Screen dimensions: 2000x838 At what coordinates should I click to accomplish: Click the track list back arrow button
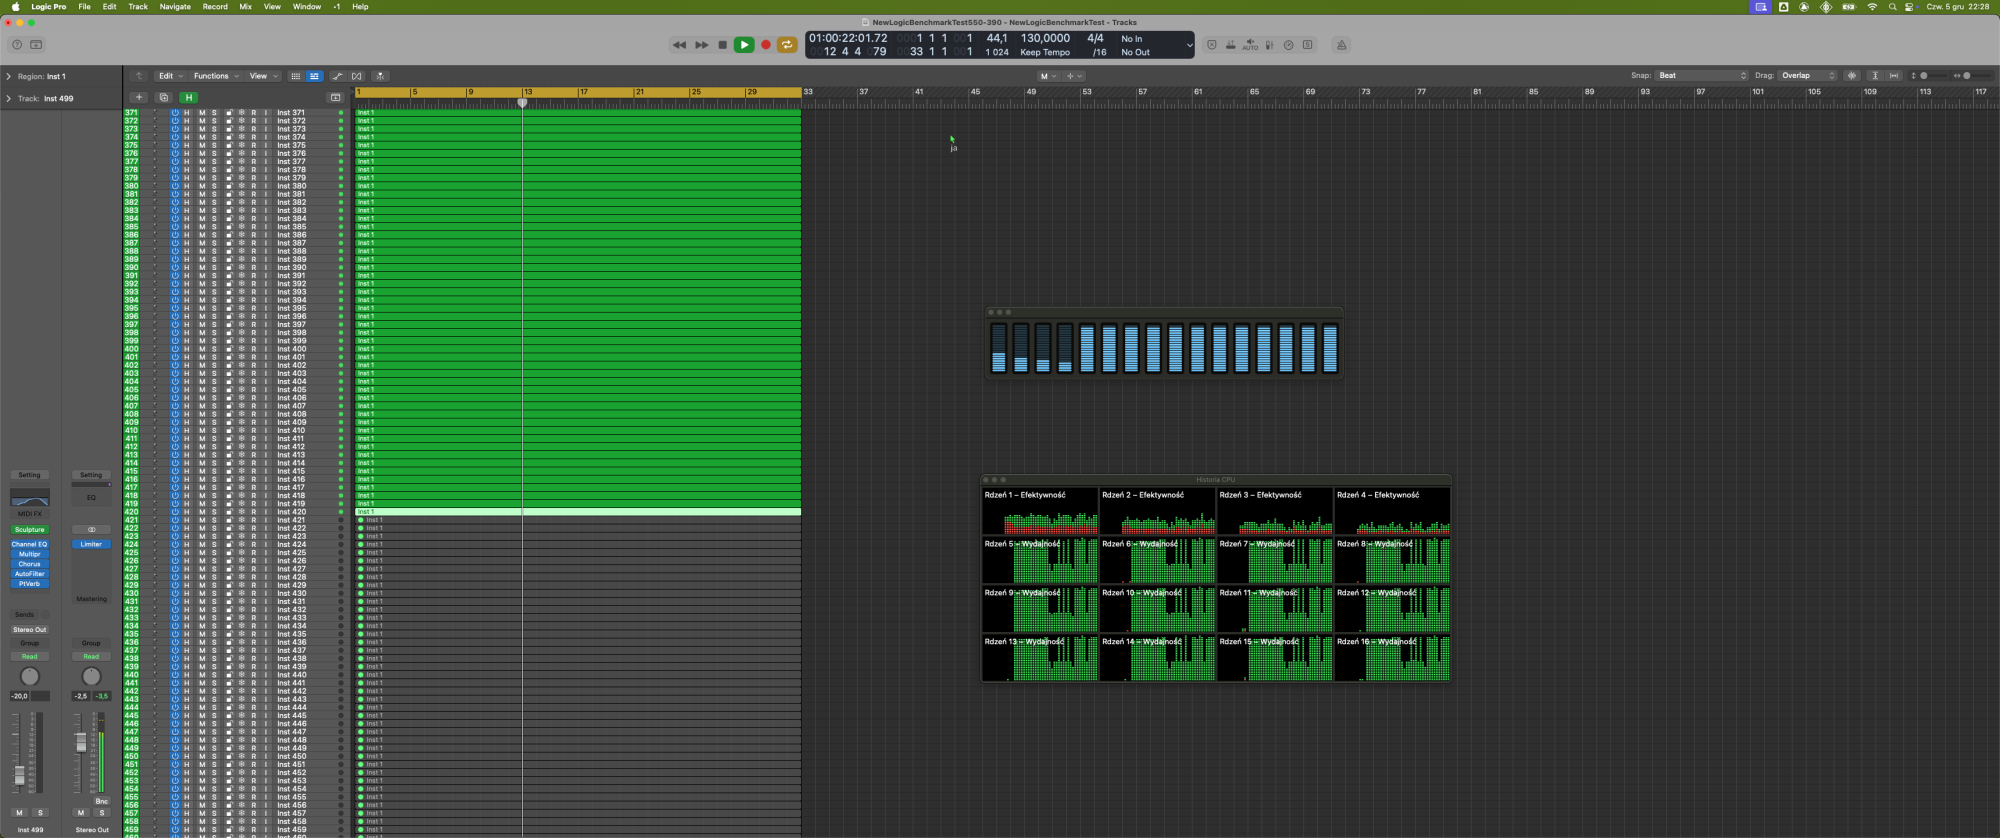(139, 76)
